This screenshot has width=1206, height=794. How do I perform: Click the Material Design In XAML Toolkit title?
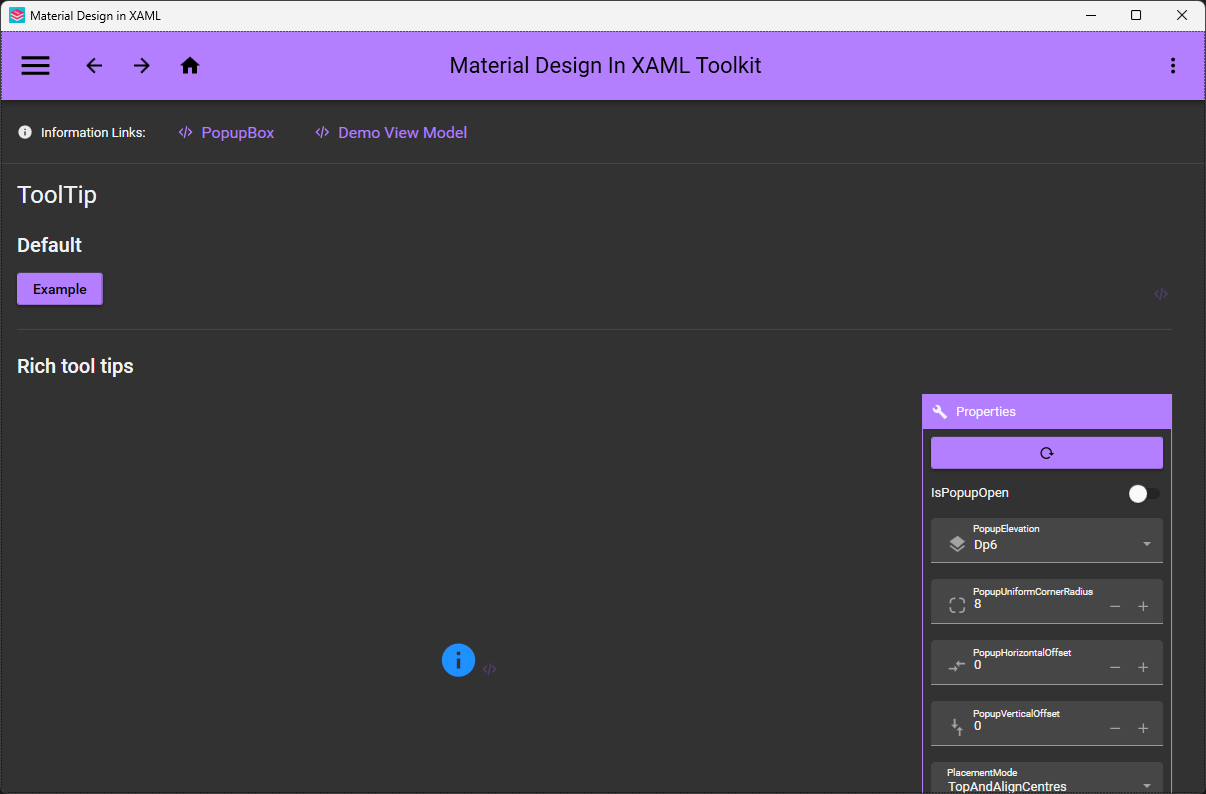click(x=605, y=66)
